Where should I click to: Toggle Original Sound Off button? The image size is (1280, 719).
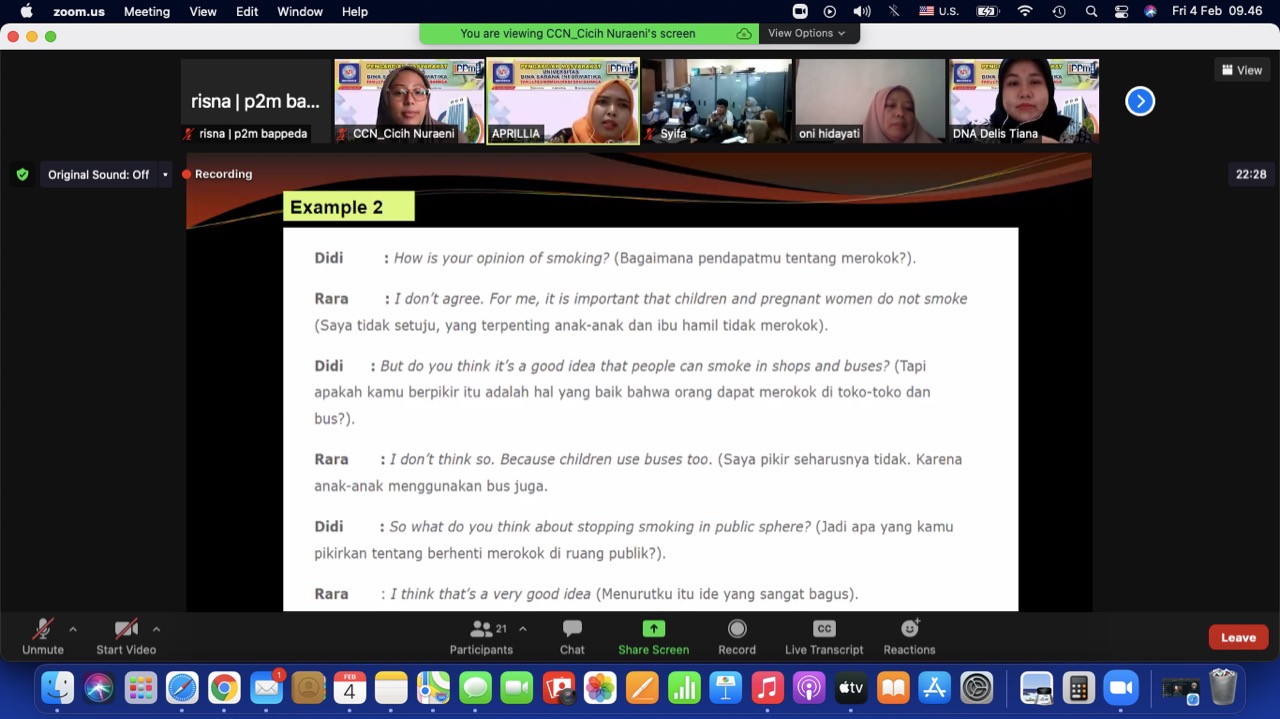click(x=98, y=174)
